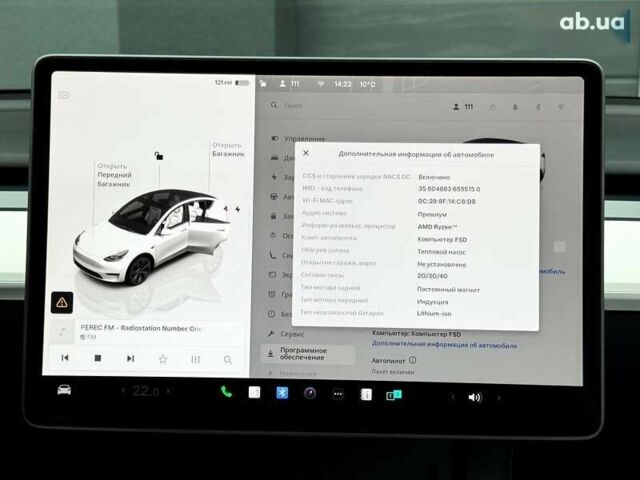The height and width of the screenshot is (480, 640).
Task: Tap Bluetooth icon in settings header
Action: tap(538, 107)
